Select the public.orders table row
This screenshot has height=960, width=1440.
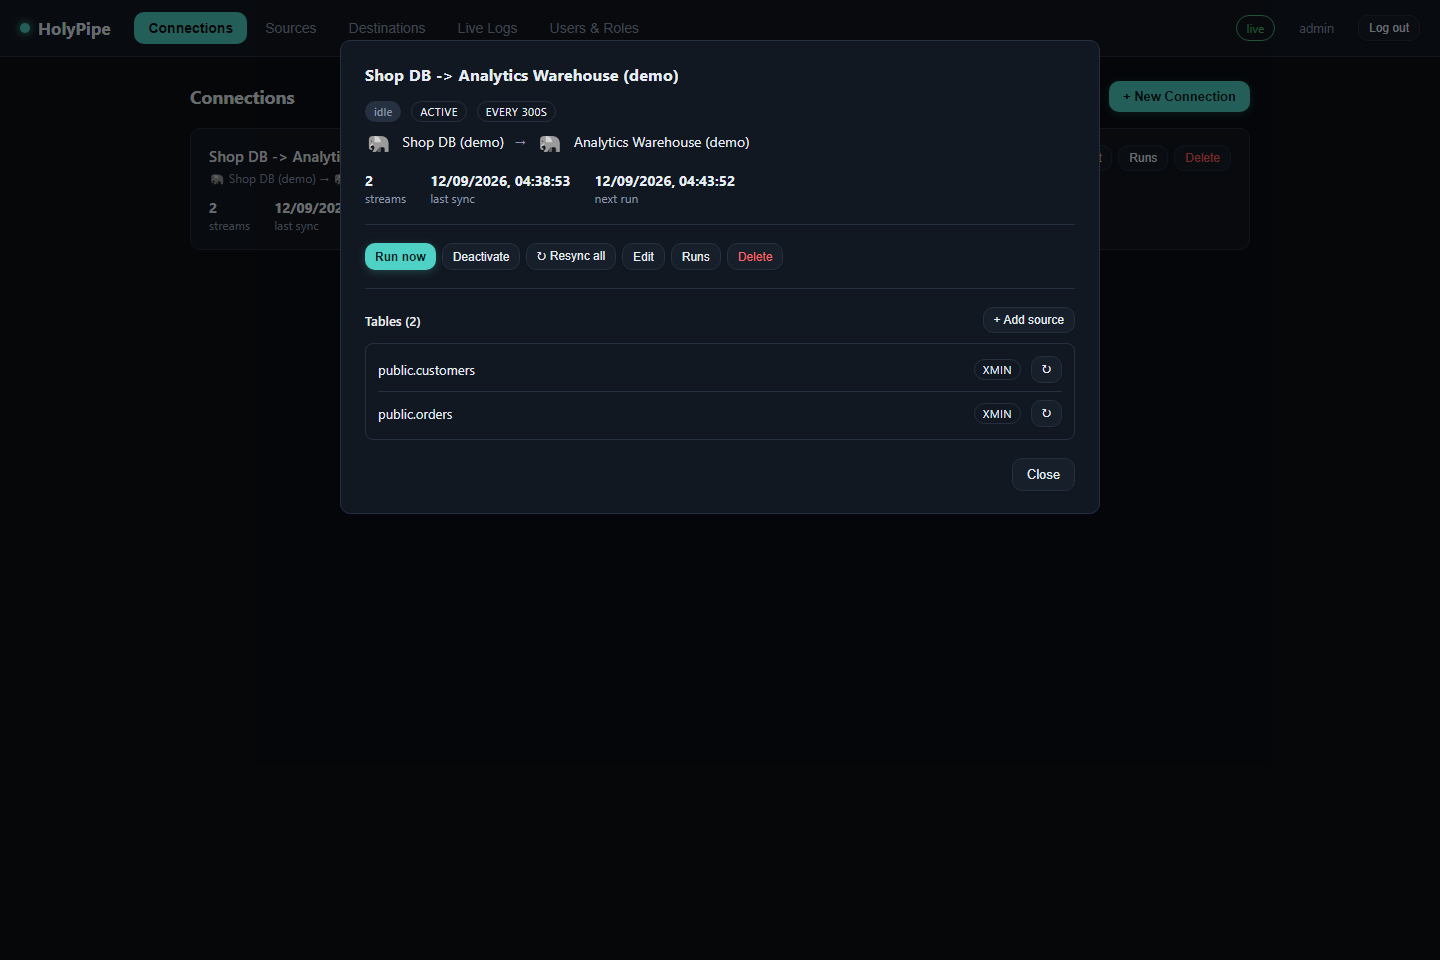tap(720, 414)
